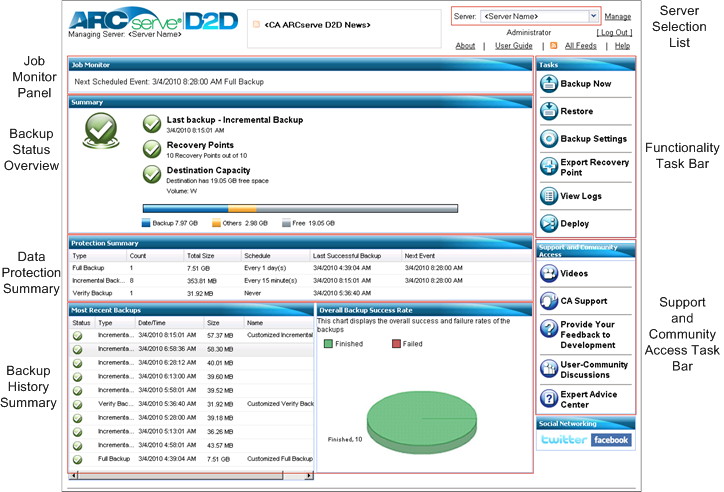The height and width of the screenshot is (492, 724).
Task: Click the Restore label
Action: pyautogui.click(x=576, y=111)
